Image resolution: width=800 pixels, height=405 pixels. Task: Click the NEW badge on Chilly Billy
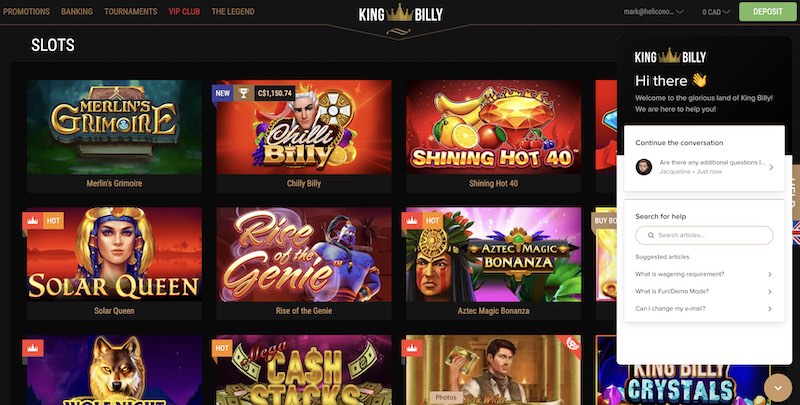222,93
